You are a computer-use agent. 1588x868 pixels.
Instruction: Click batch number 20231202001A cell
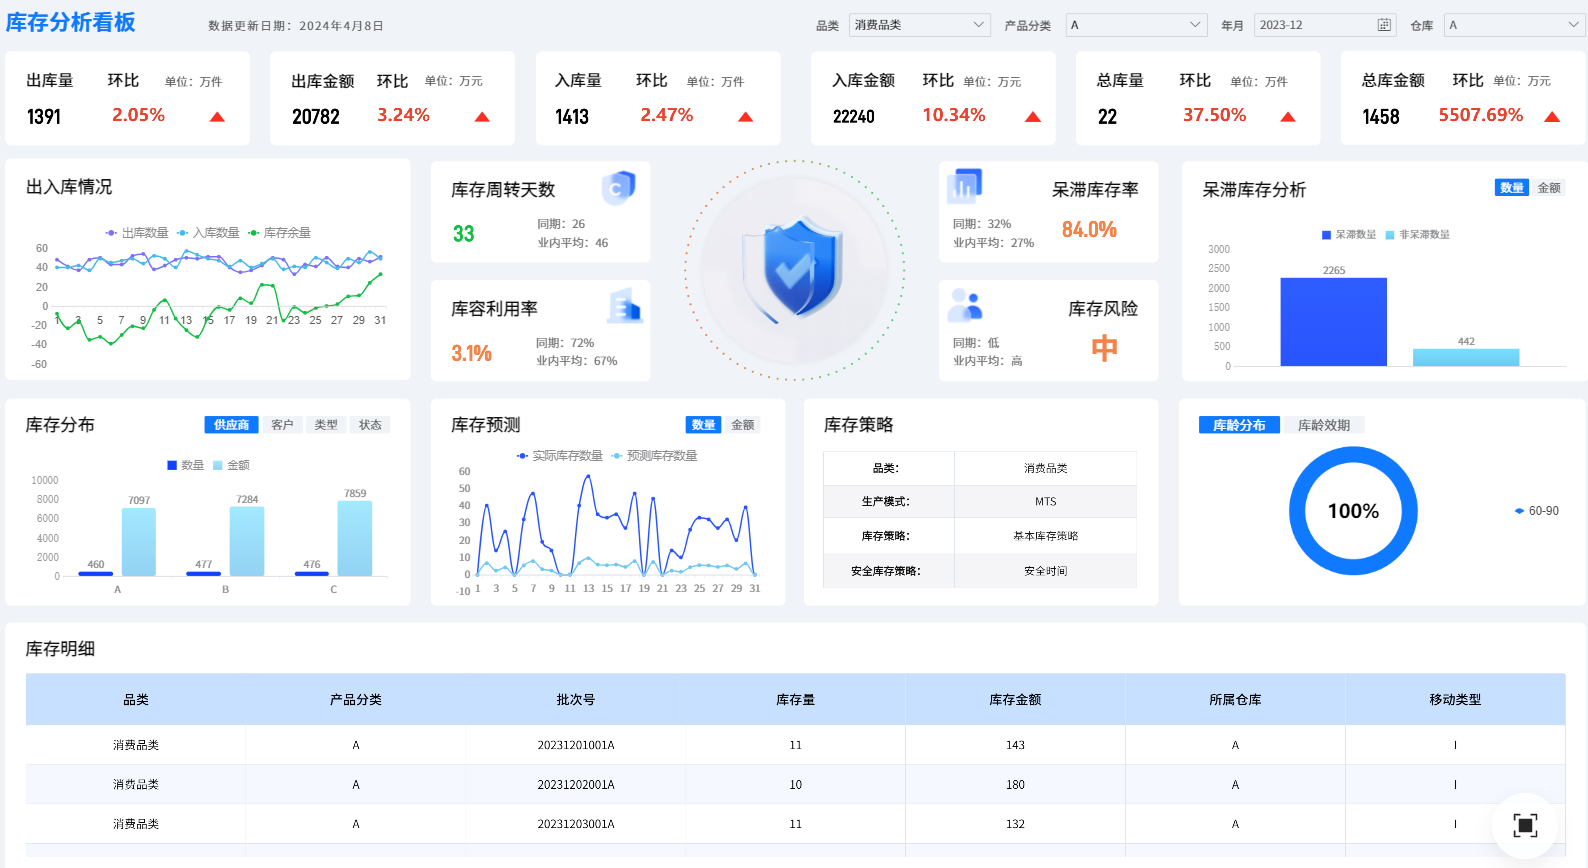pos(576,785)
